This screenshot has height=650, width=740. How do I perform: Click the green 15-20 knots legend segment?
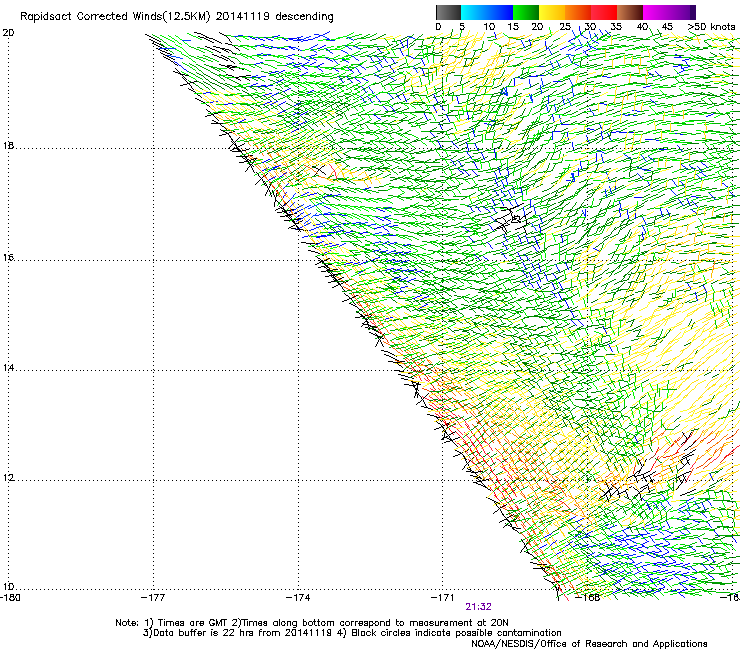coord(526,12)
